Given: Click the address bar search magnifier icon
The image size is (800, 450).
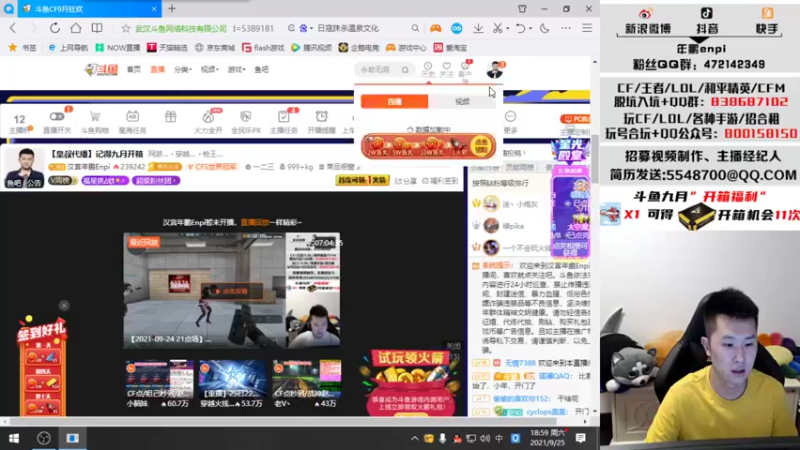Looking at the screenshot, I should 415,28.
